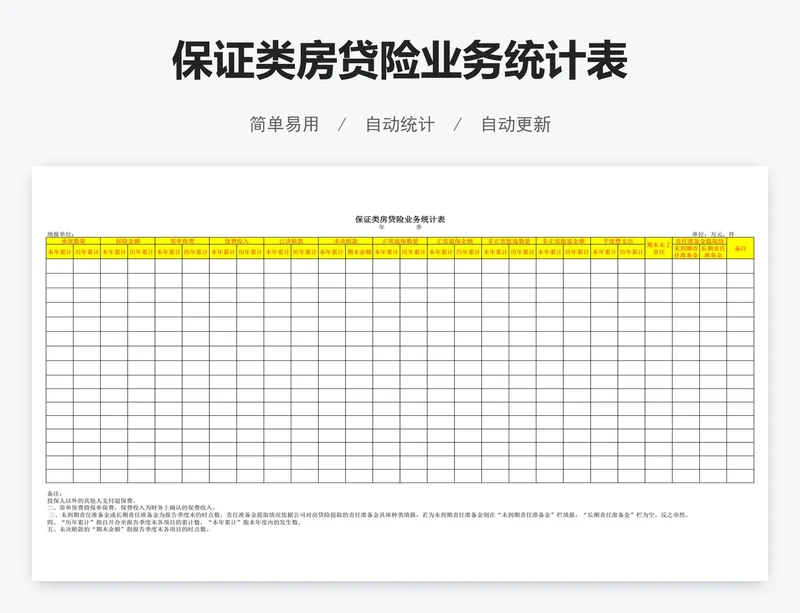This screenshot has width=800, height=613.
Task: Click the 非正常批退金额 header cell
Action: [563, 241]
